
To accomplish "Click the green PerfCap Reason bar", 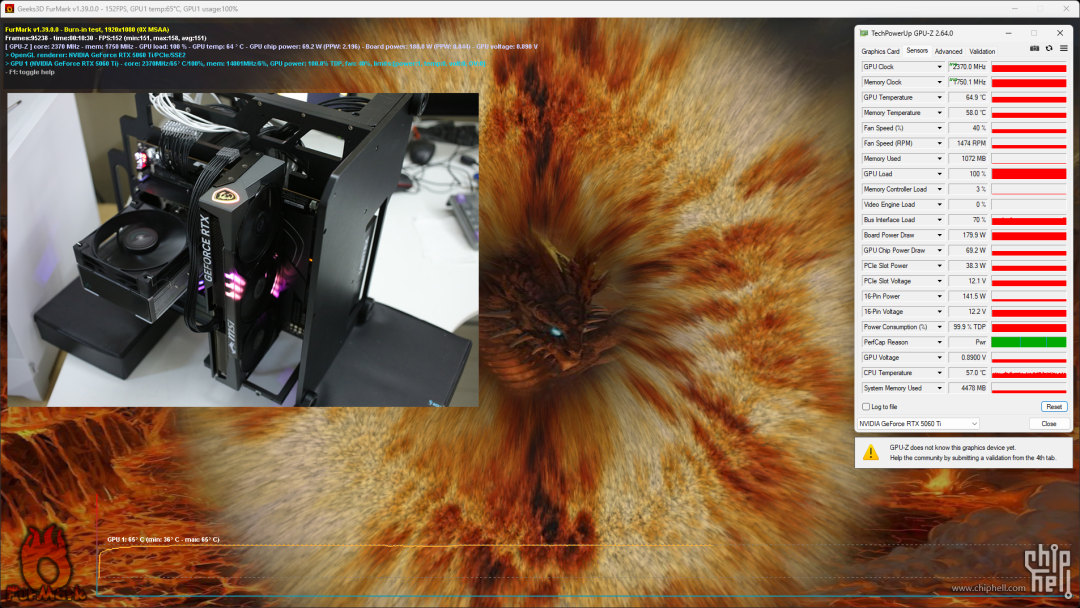I will [x=1029, y=342].
